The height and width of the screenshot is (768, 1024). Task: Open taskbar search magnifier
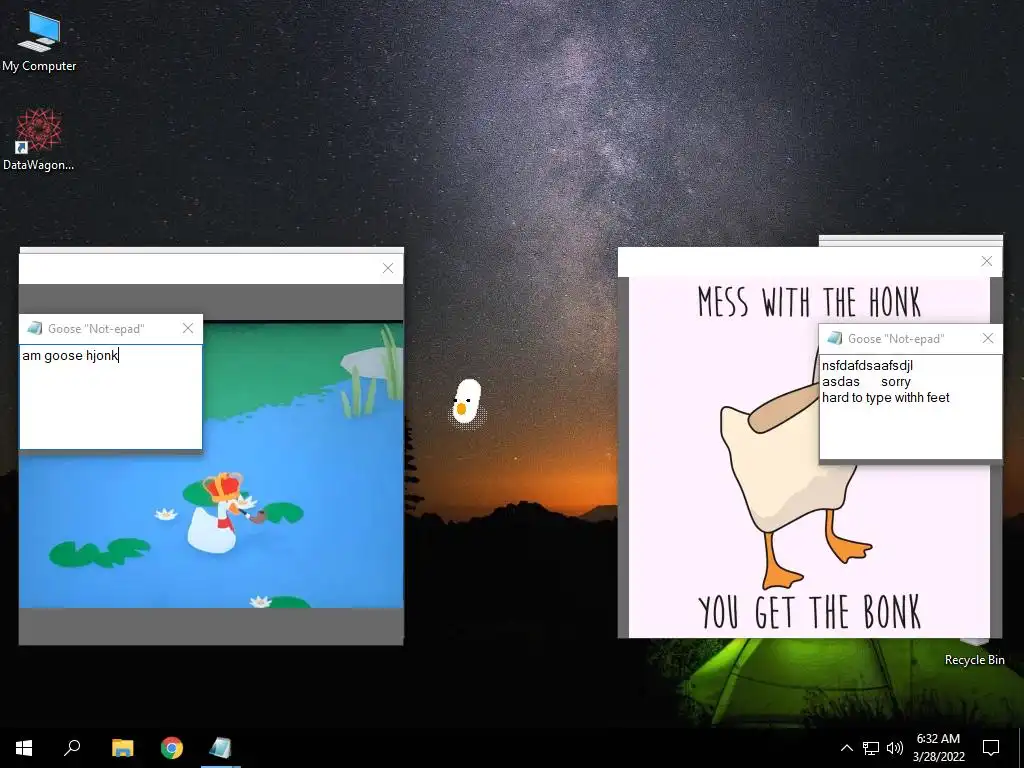pos(72,748)
